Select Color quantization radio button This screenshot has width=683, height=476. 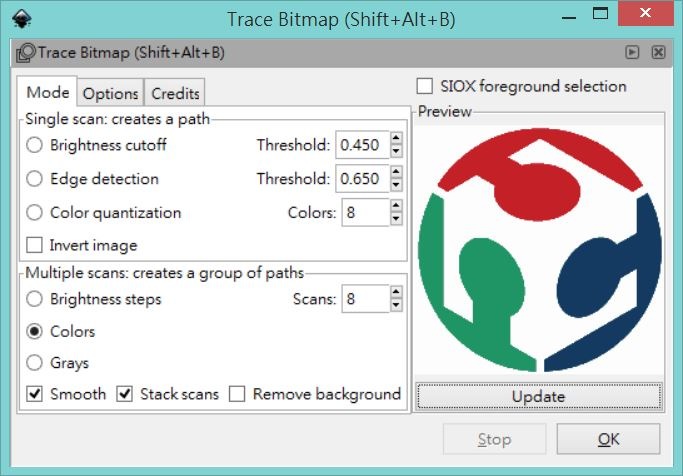34,213
